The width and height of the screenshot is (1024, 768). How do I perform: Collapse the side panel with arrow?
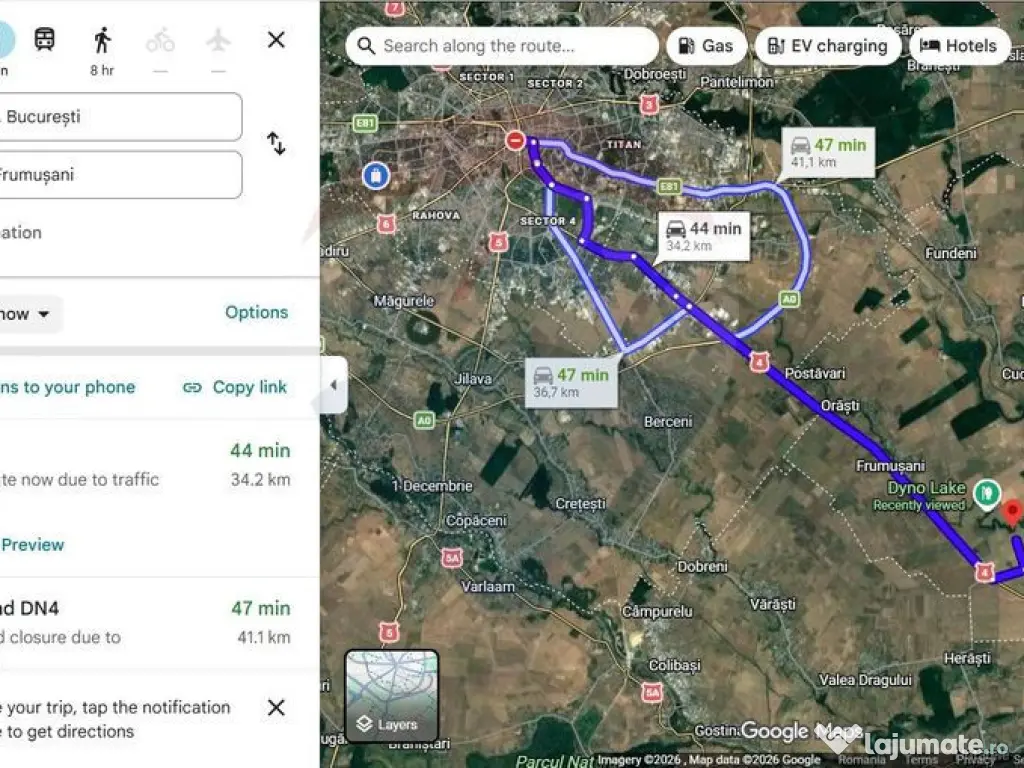[333, 385]
